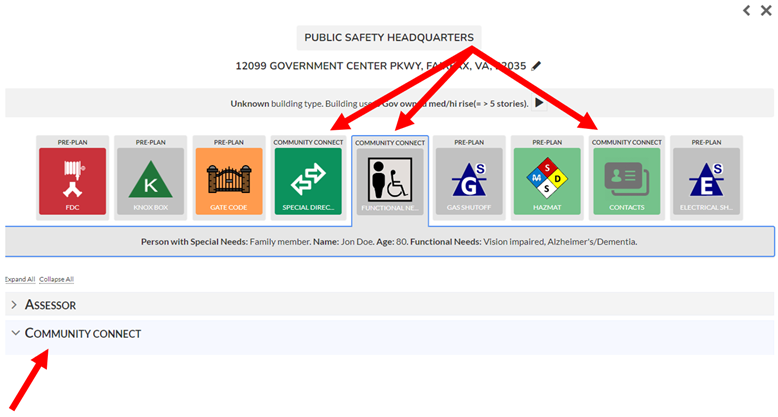Viewport: 778px width, 417px height.
Task: Select the Special Directions community connect tile
Action: coord(307,181)
